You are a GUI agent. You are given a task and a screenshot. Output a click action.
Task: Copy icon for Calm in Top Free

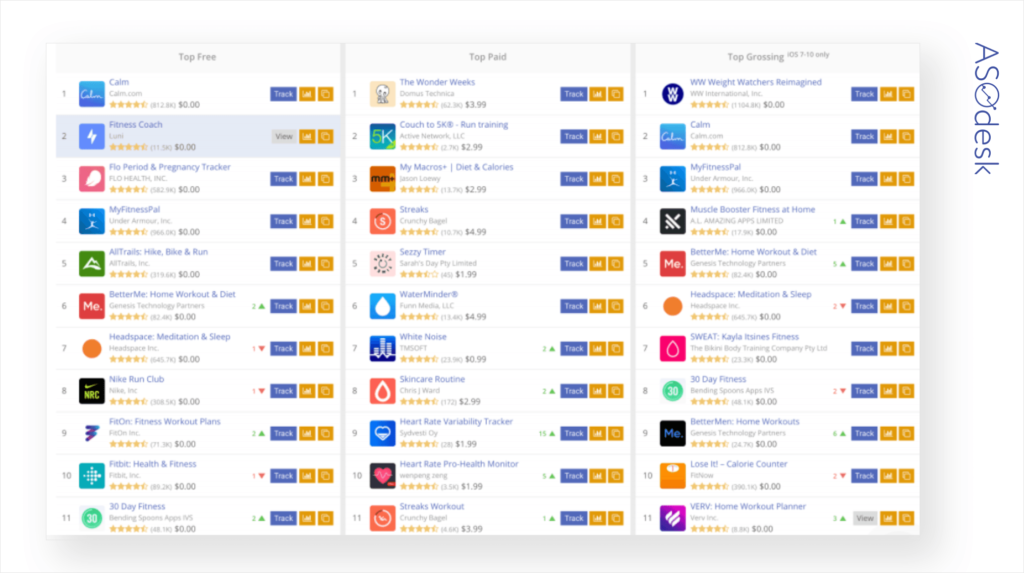tap(325, 94)
